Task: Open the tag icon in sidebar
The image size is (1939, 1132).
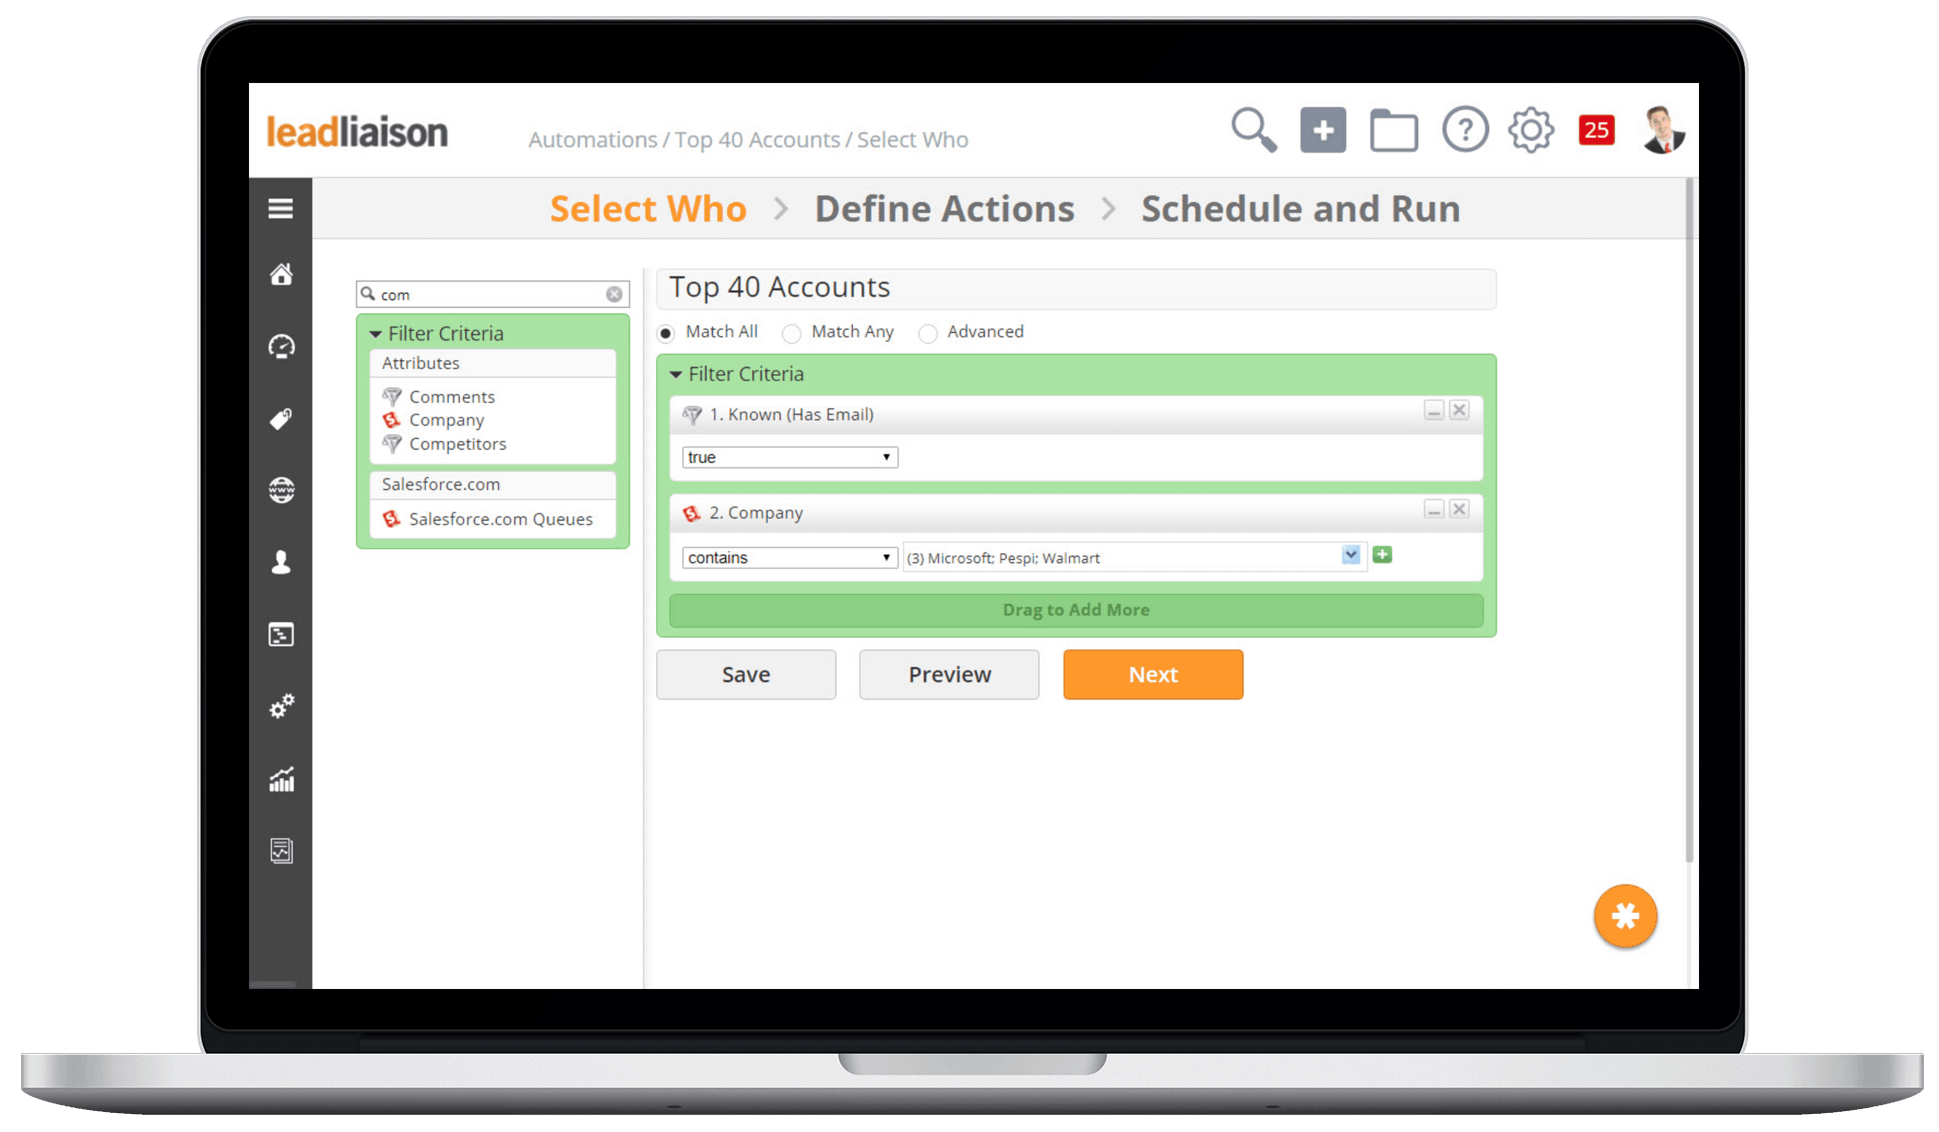Action: [281, 419]
